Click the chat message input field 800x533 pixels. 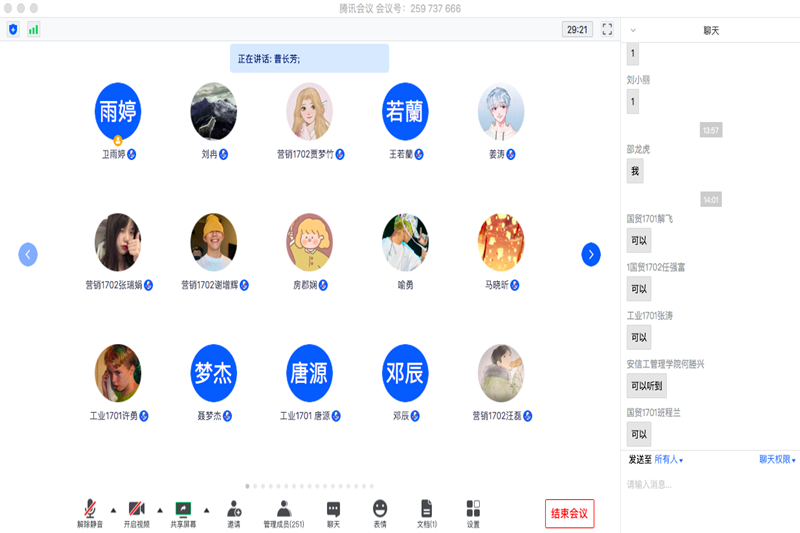point(710,485)
